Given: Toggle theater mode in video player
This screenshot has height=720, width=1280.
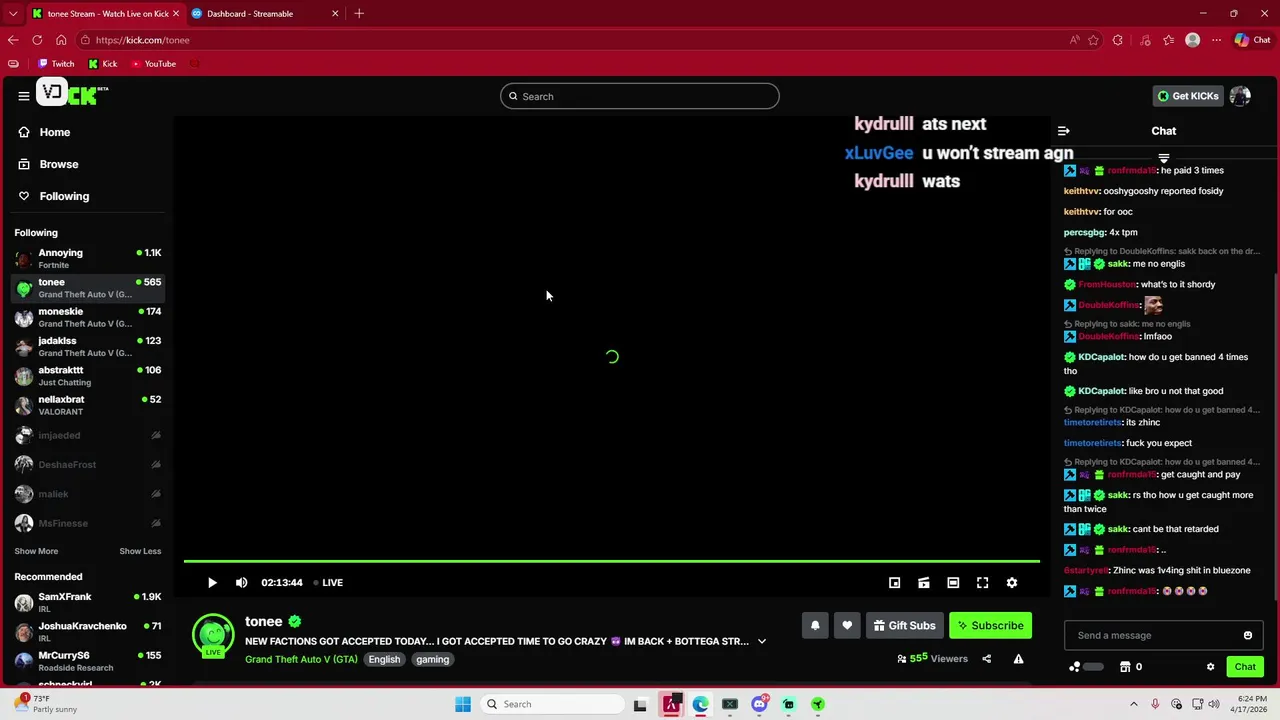Looking at the screenshot, I should tap(953, 583).
